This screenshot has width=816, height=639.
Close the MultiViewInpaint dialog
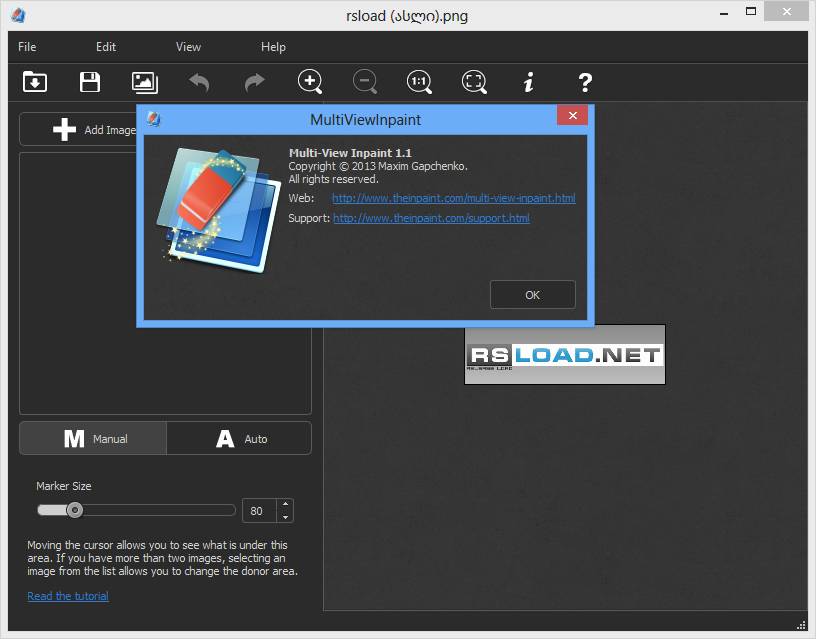click(572, 115)
